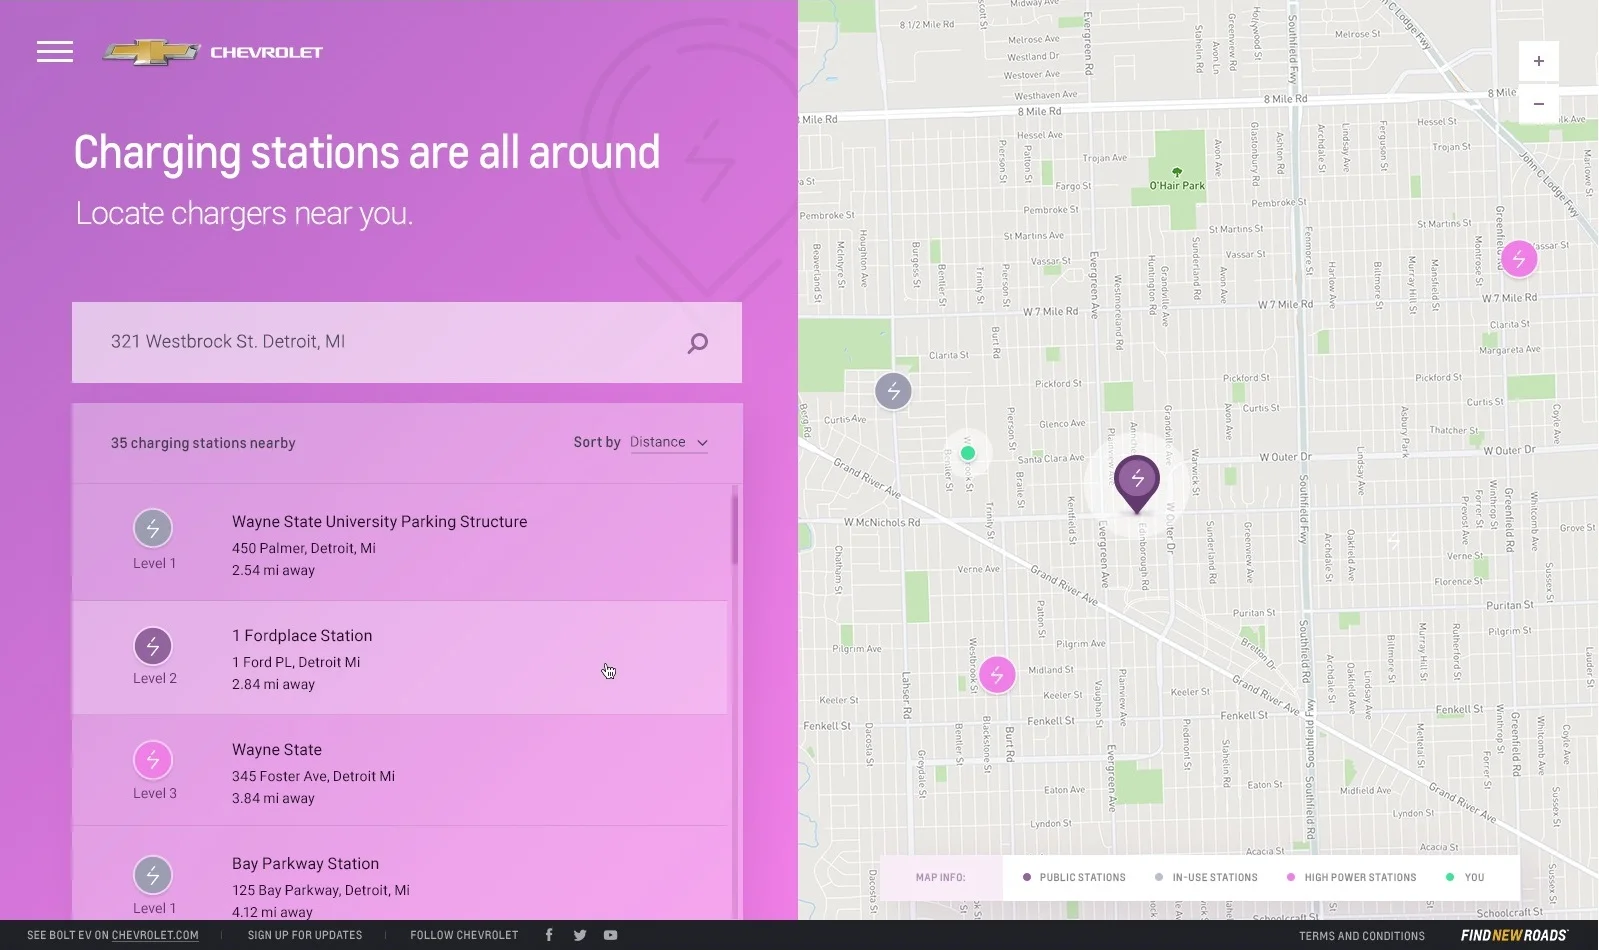Click the 35 charging stations nearby text
The image size is (1599, 950).
(x=203, y=443)
